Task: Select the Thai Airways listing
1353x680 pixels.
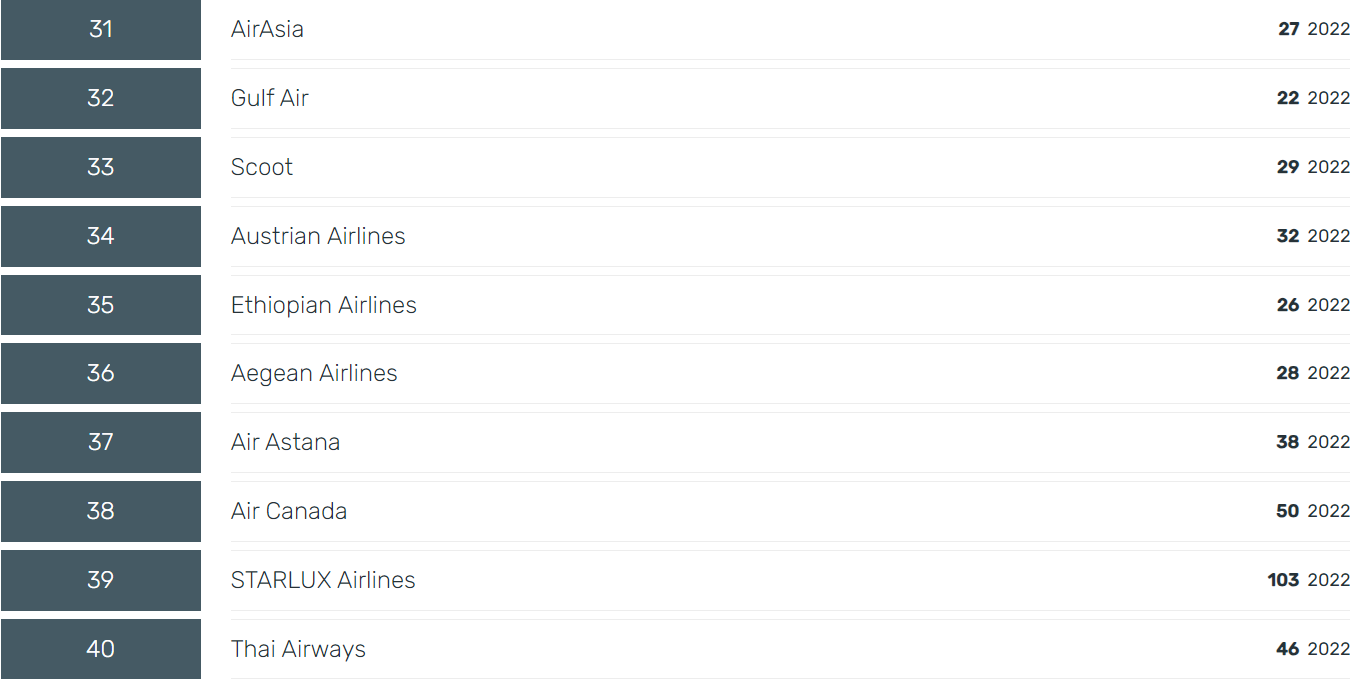Action: coord(298,649)
